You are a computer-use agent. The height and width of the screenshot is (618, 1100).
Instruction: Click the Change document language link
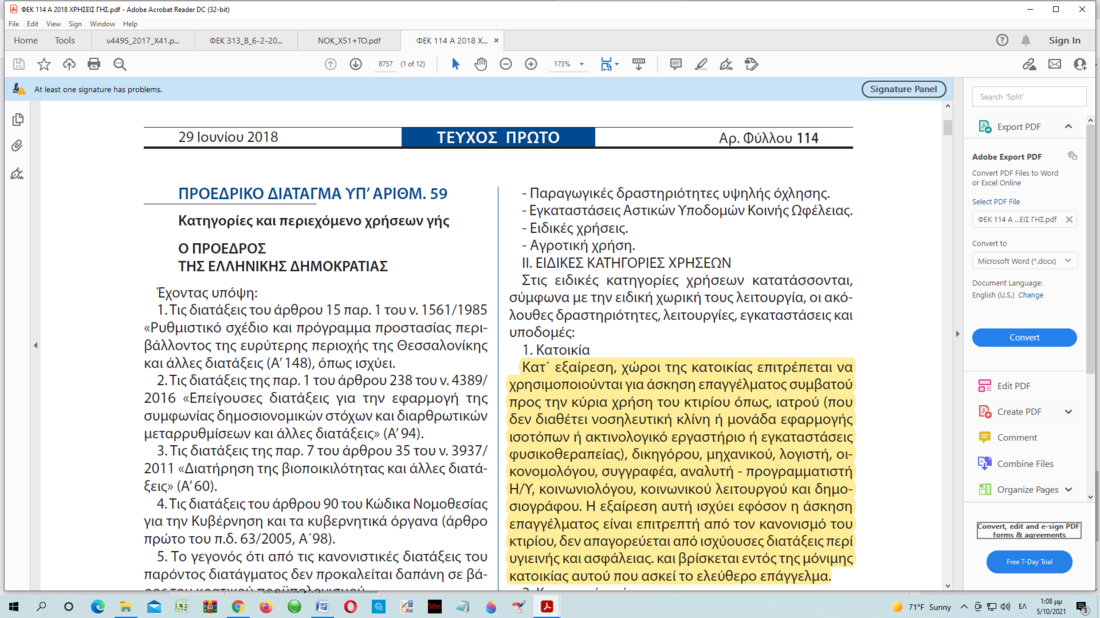(x=1030, y=295)
